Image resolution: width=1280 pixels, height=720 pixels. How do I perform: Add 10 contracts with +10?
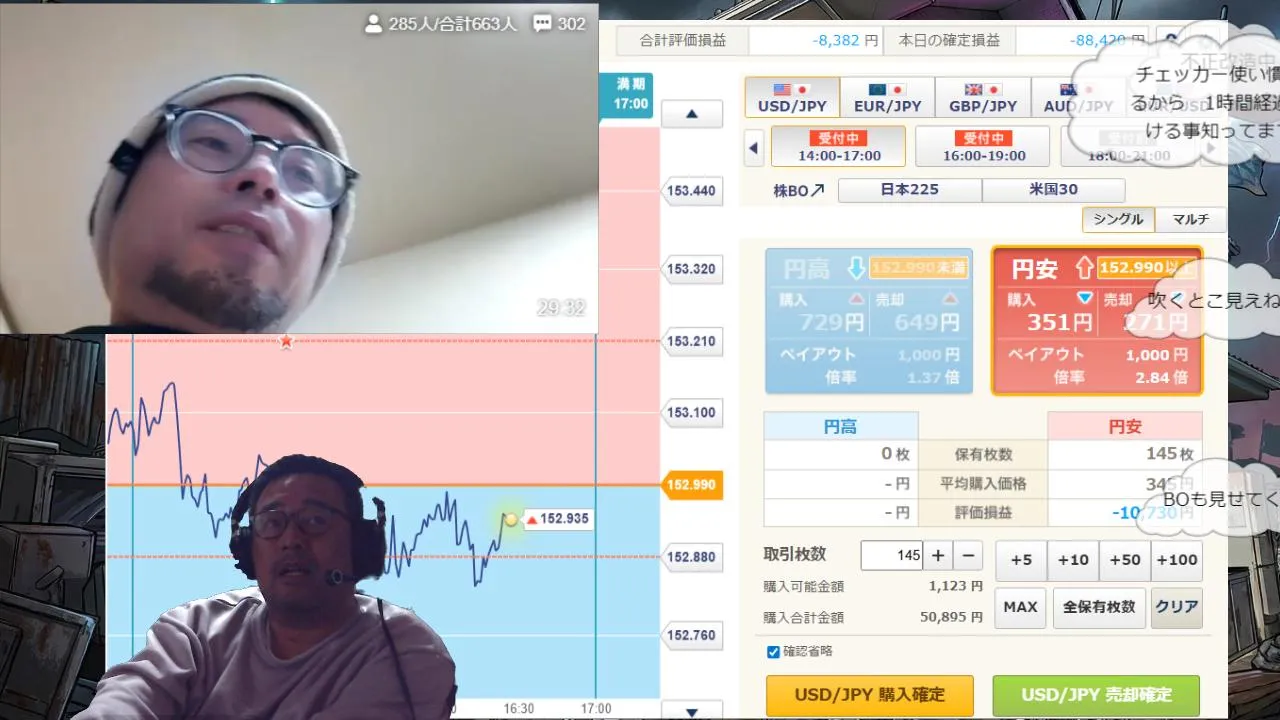[x=1073, y=560]
